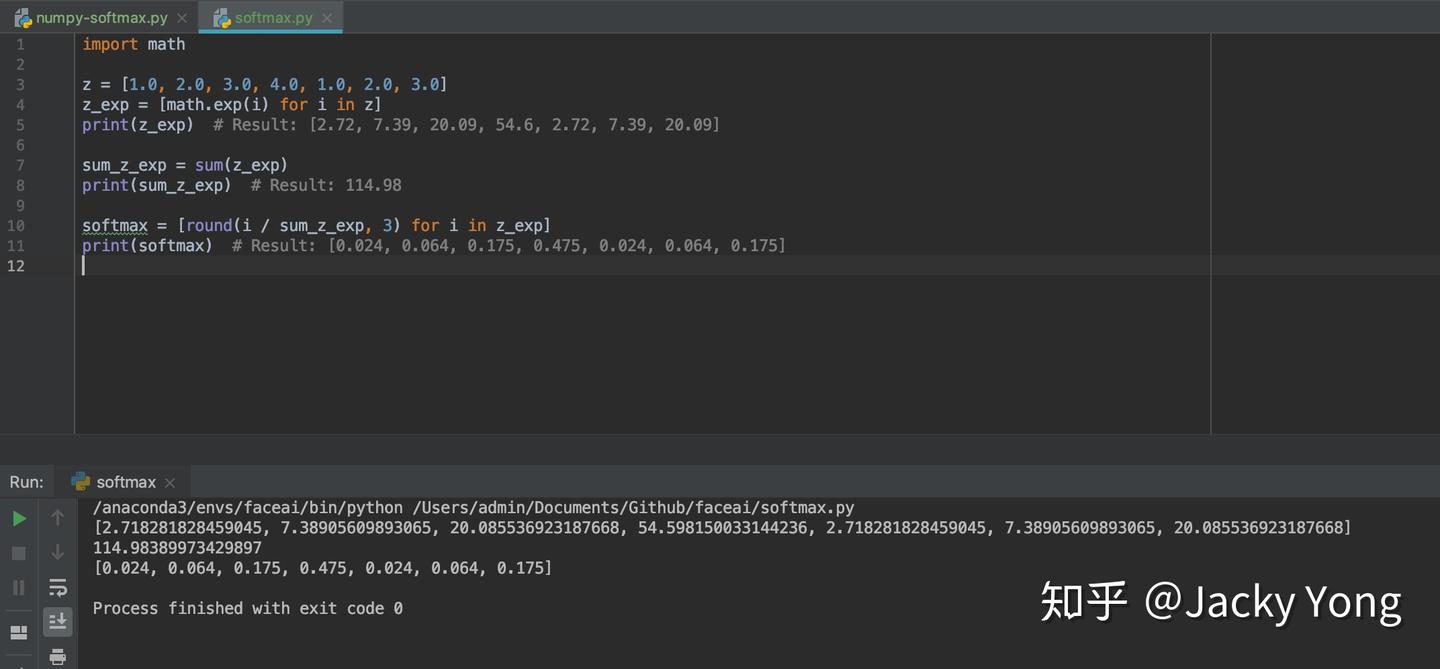Viewport: 1440px width, 669px height.
Task: Select the softmax.py editor tab
Action: [274, 18]
